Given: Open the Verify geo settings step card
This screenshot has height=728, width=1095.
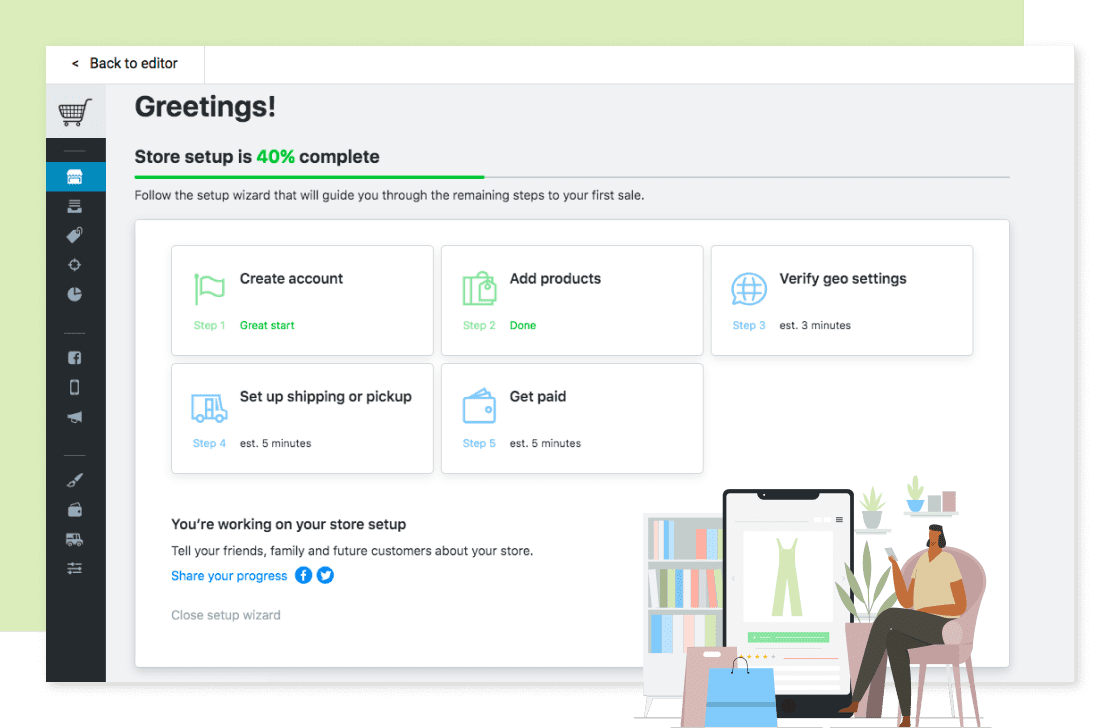Looking at the screenshot, I should 841,300.
